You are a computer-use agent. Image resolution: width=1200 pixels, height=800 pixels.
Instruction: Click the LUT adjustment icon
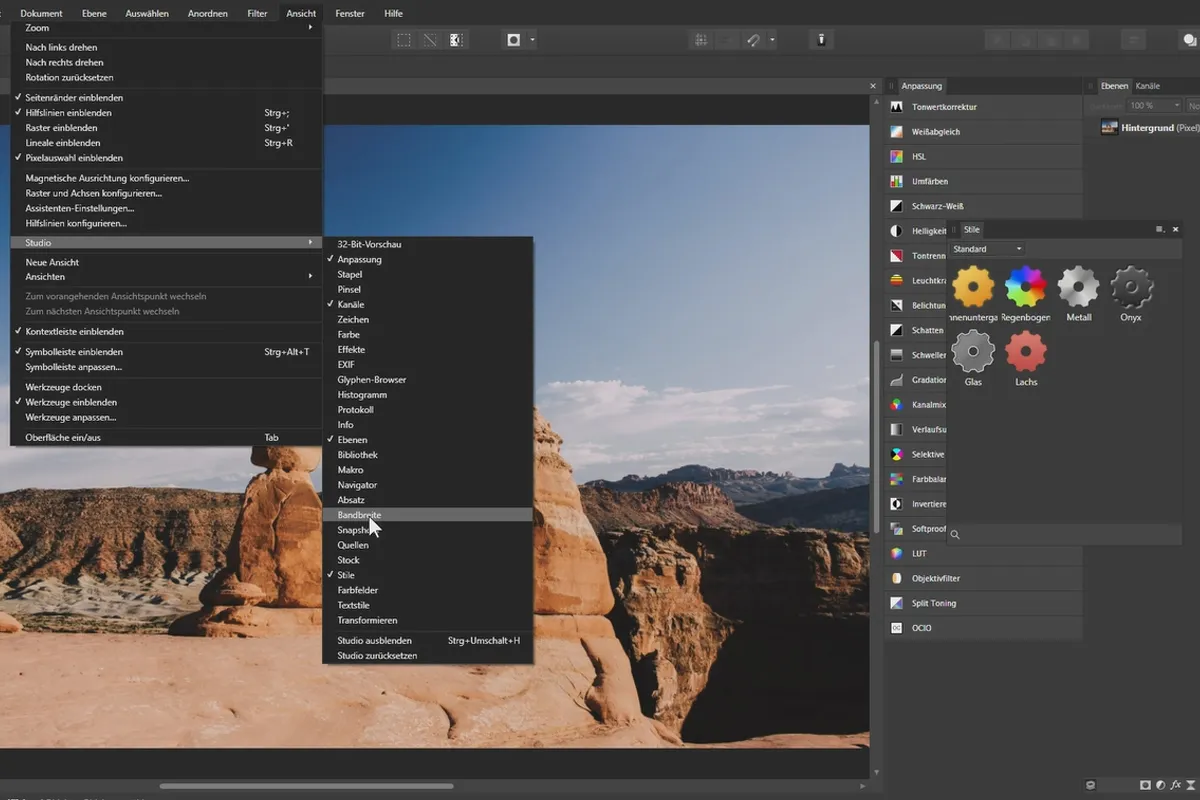pyautogui.click(x=897, y=553)
